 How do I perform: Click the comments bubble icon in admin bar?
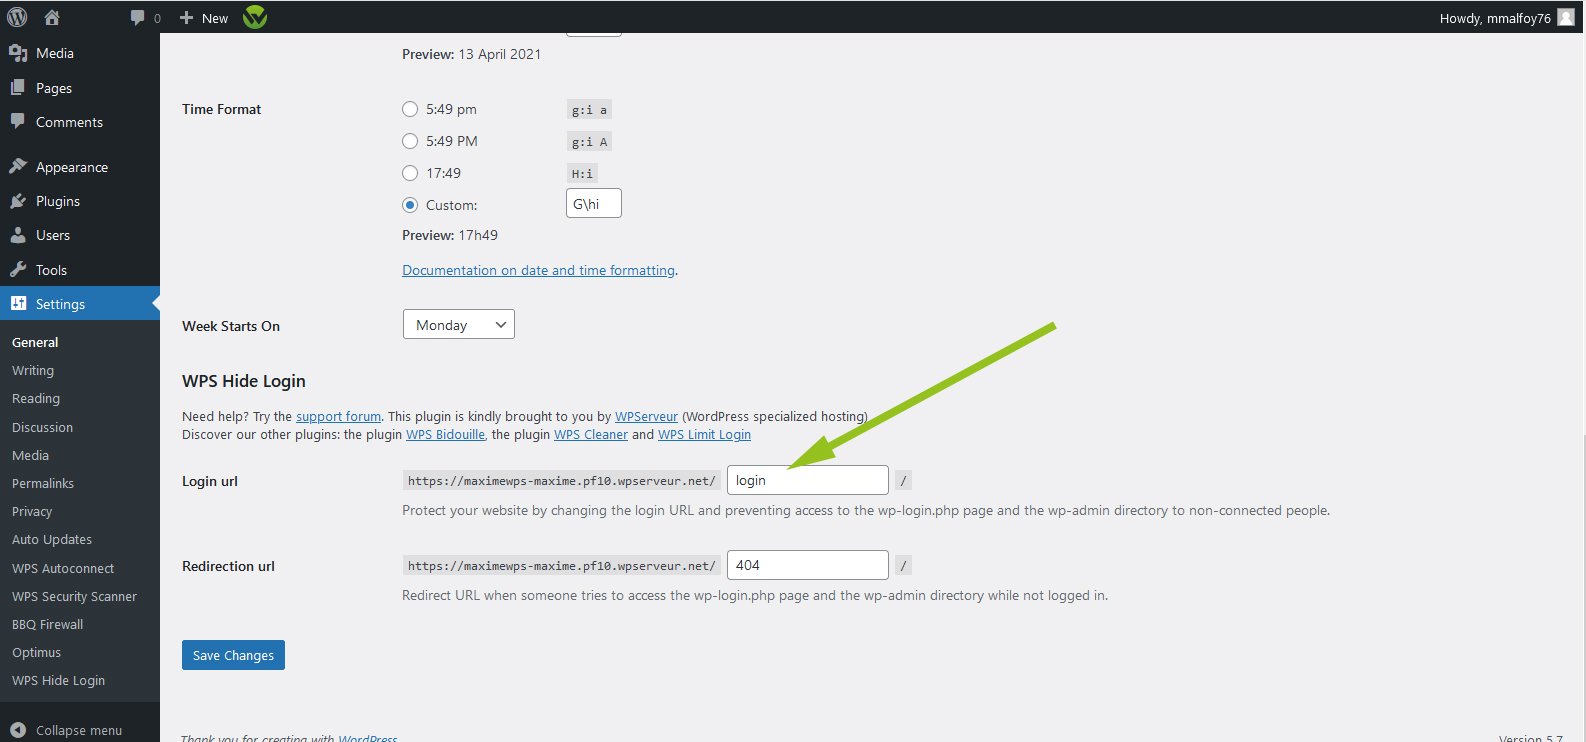point(138,18)
